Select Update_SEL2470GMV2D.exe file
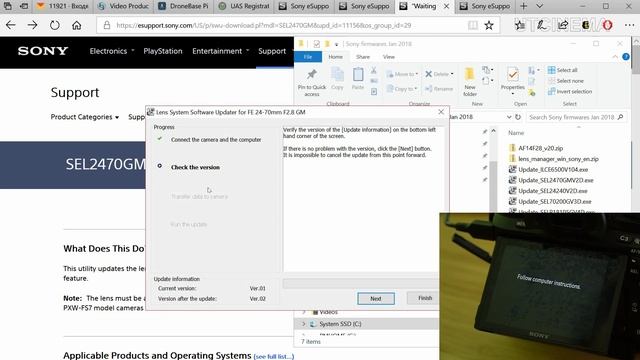 551,180
